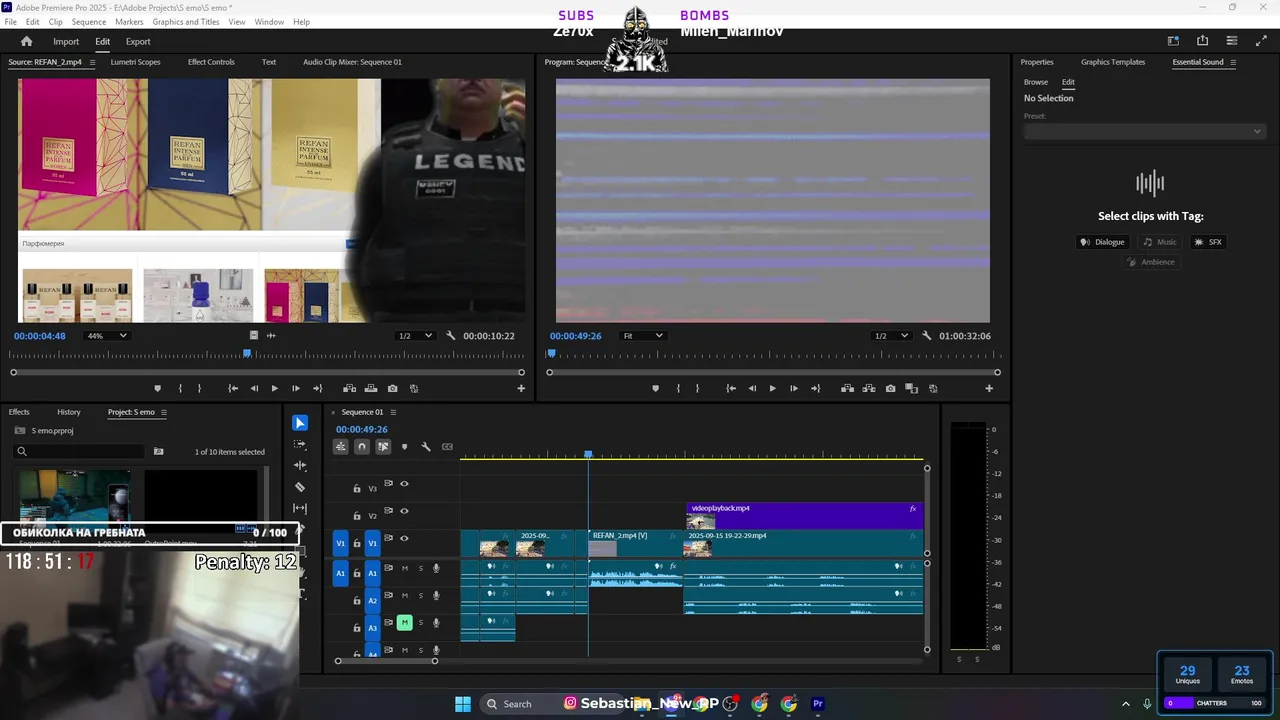Go to Home screen icon
This screenshot has width=1280, height=720.
click(27, 41)
